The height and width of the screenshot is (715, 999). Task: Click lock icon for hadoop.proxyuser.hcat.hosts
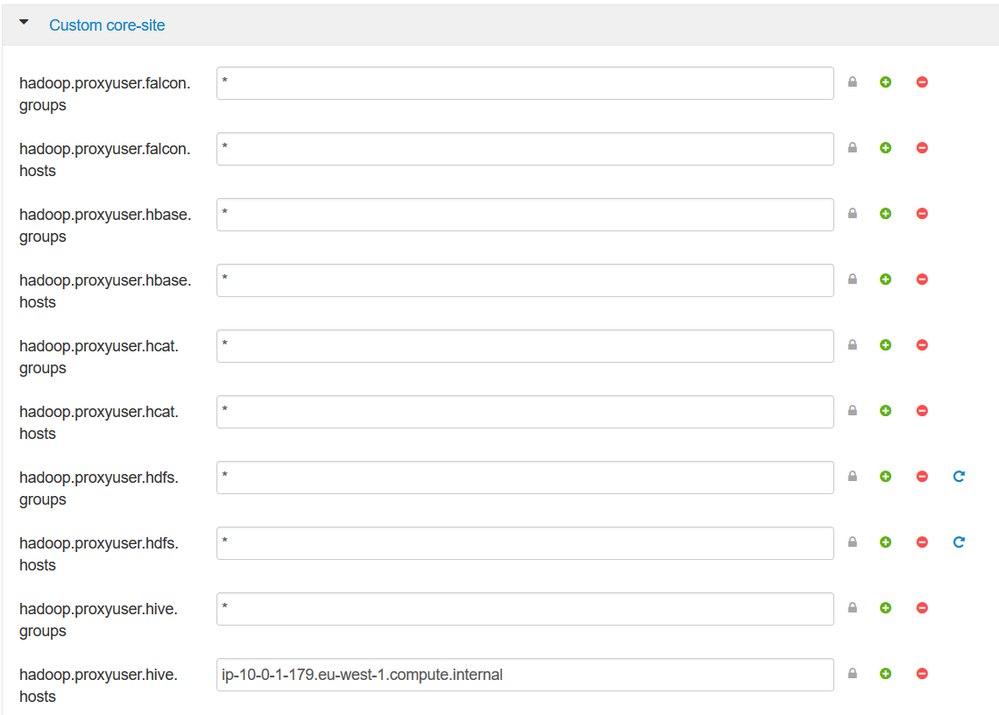[852, 411]
